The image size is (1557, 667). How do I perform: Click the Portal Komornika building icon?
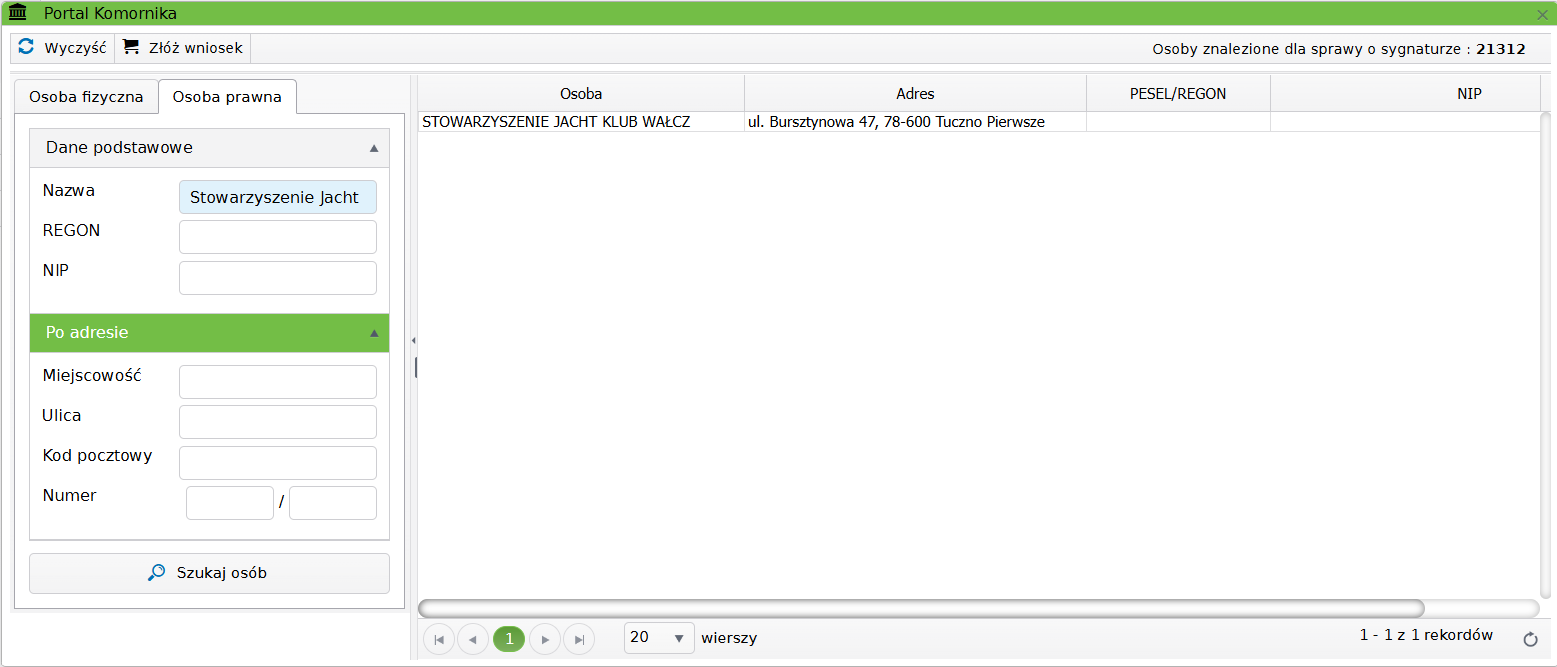pyautogui.click(x=18, y=13)
